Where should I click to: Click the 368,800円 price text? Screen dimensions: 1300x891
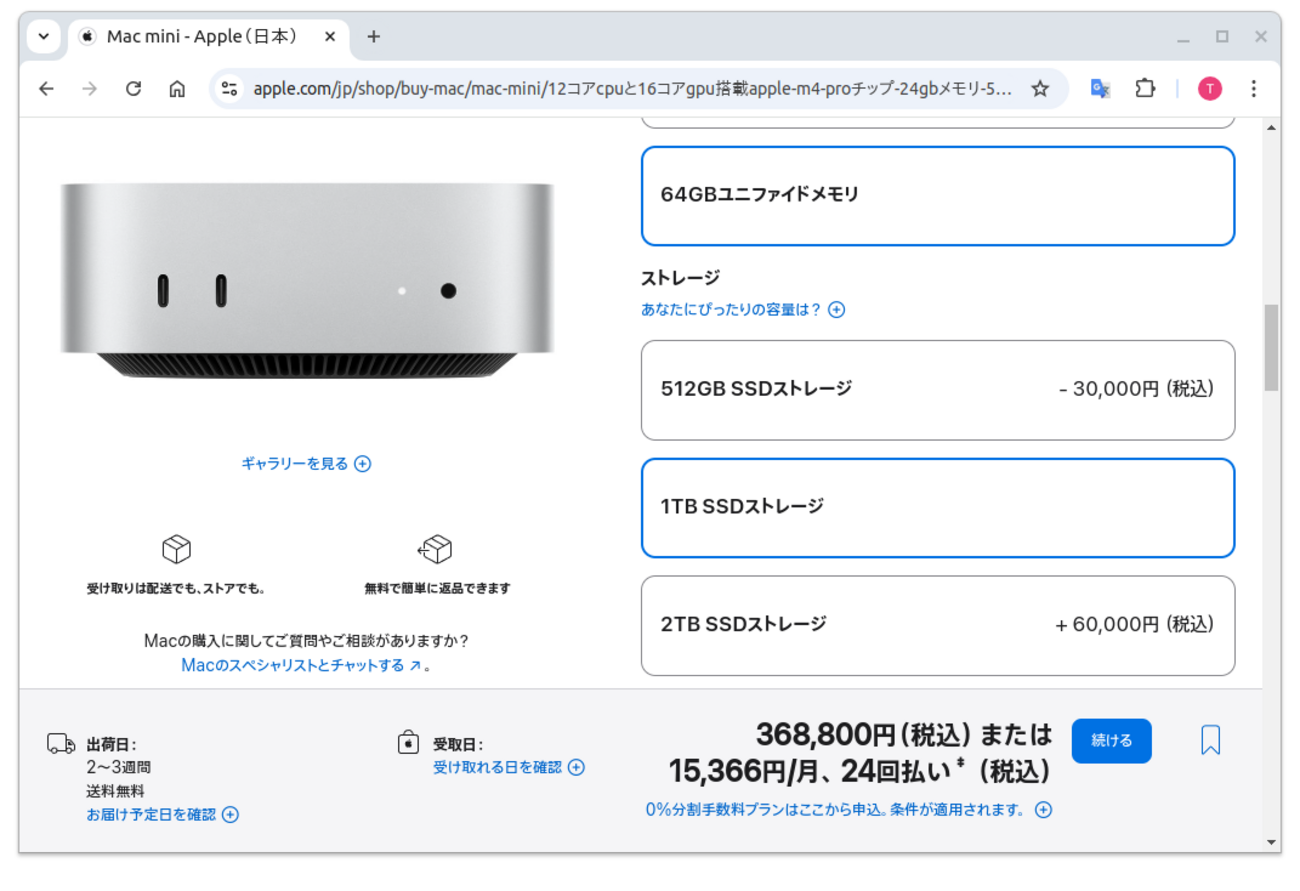point(825,735)
